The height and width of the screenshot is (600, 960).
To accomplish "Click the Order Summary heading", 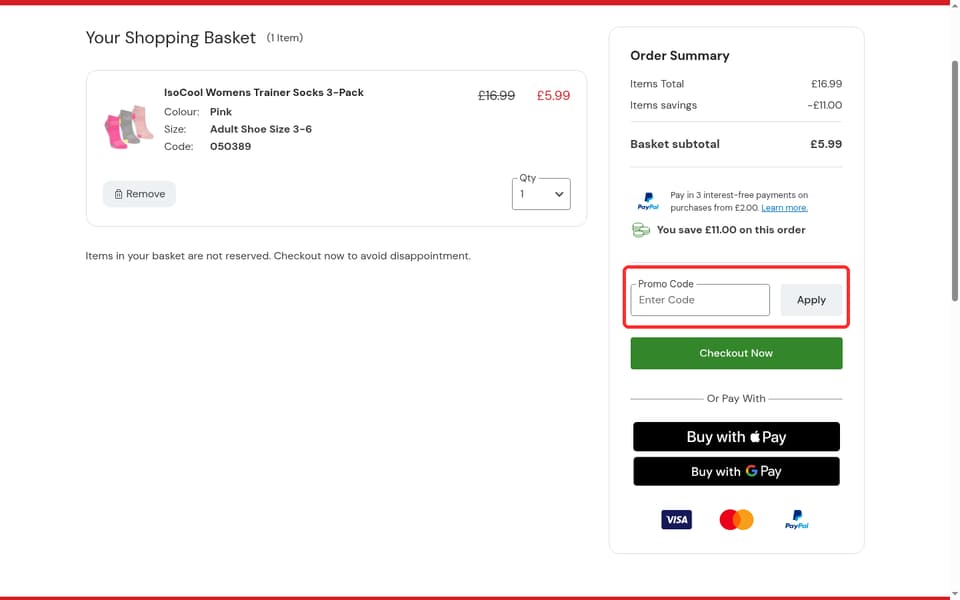I will (x=680, y=56).
